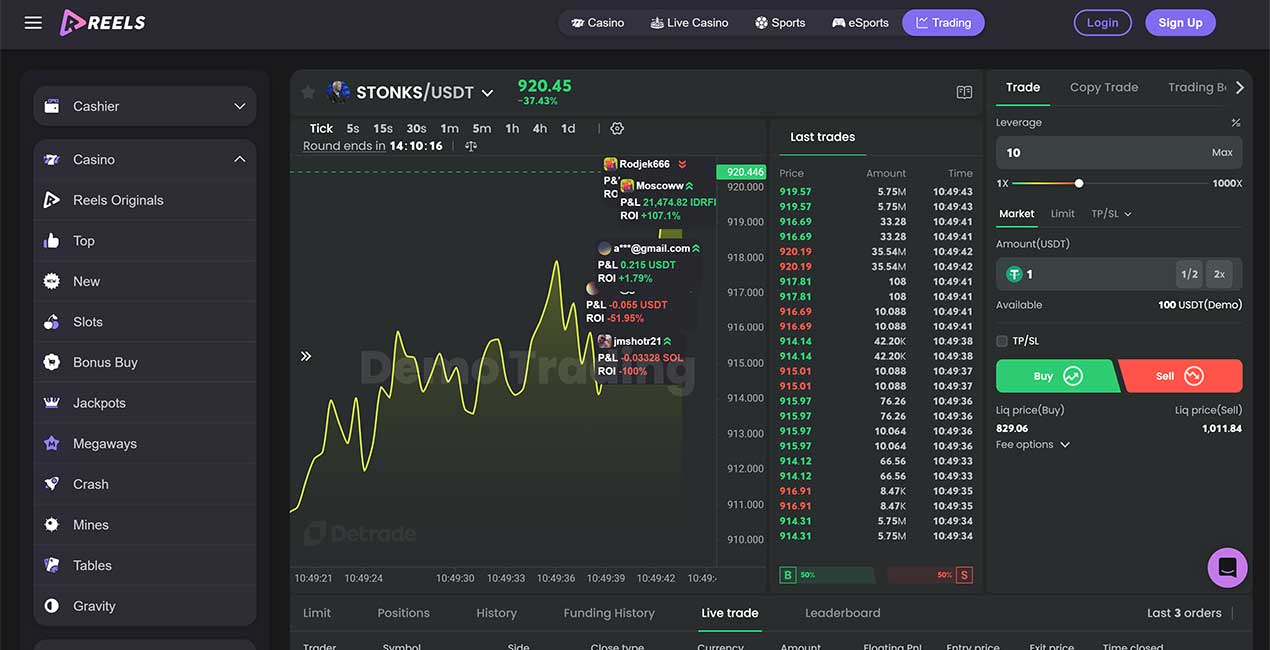Click the Bonus Buy icon

click(52, 362)
